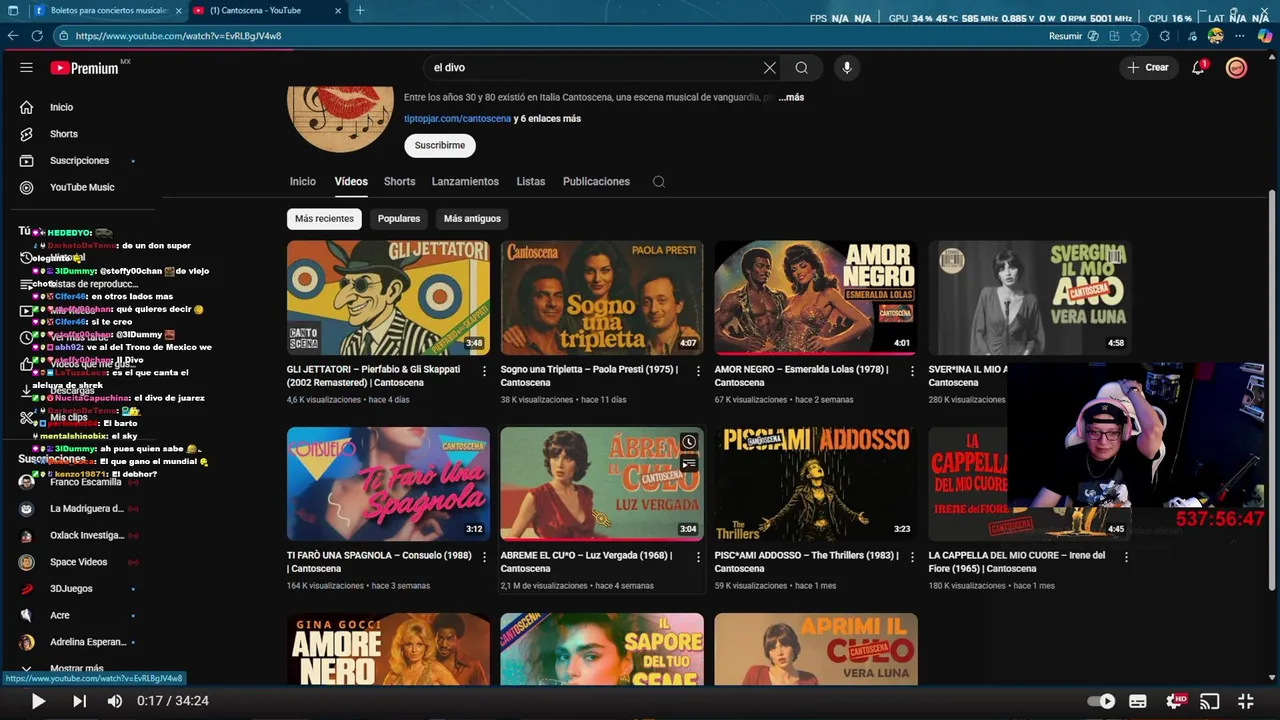Open the Publicaciones tab
This screenshot has height=720, width=1280.
click(x=596, y=182)
